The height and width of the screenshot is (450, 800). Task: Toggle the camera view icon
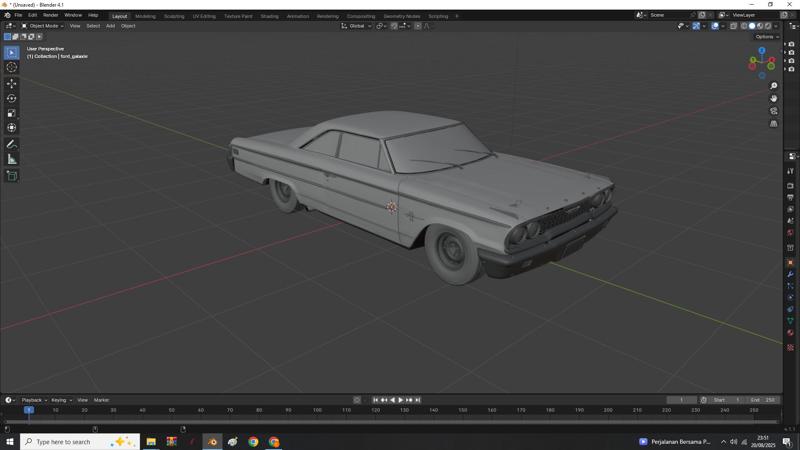tap(773, 111)
